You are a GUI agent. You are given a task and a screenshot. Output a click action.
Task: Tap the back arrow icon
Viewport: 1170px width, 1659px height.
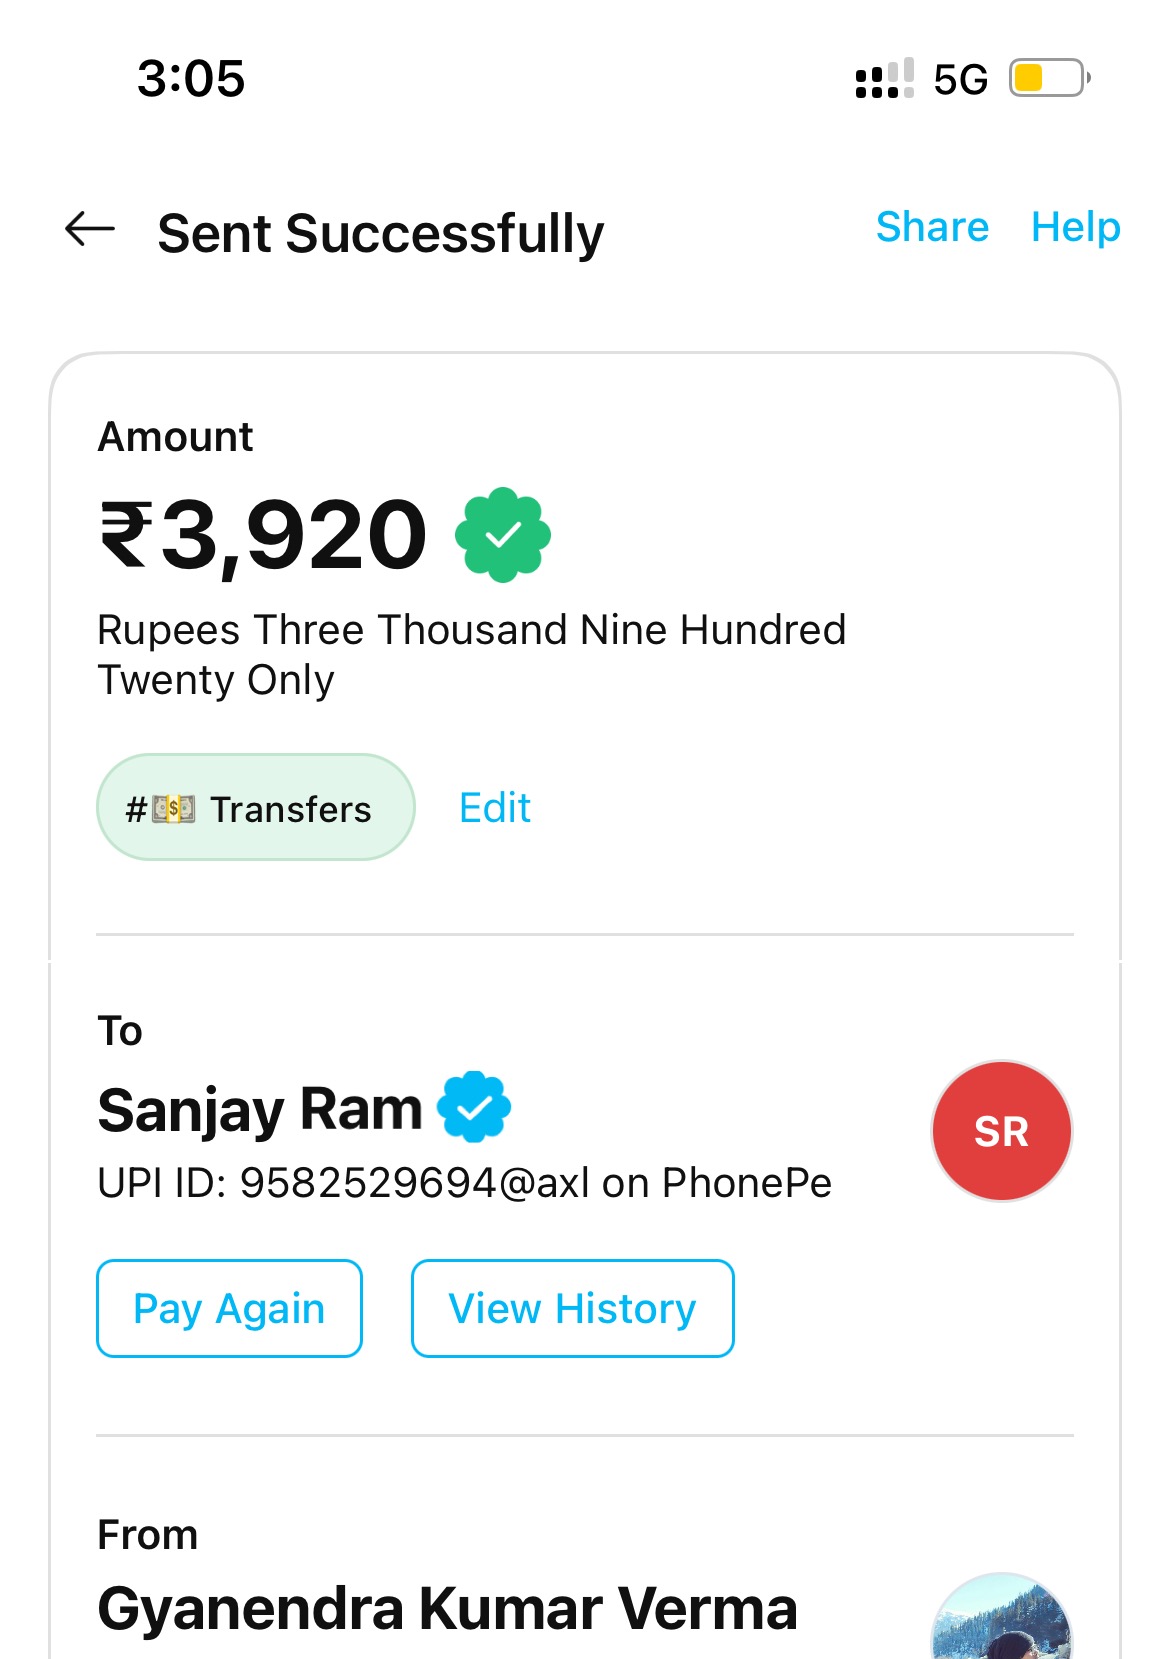click(x=90, y=229)
